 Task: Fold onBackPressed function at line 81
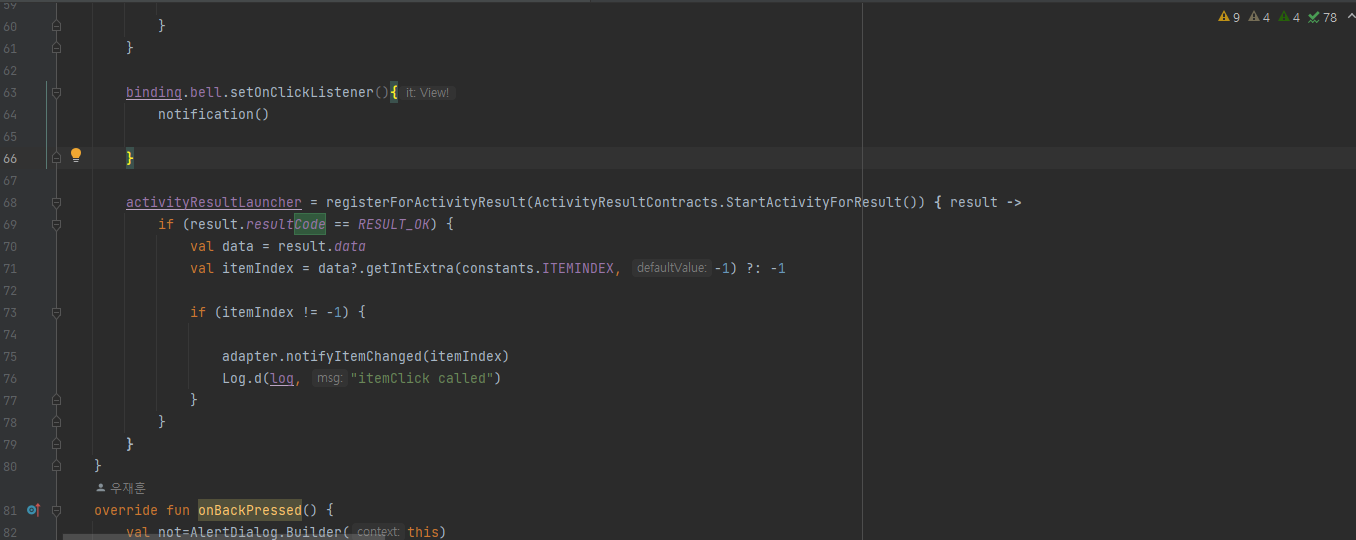(56, 510)
